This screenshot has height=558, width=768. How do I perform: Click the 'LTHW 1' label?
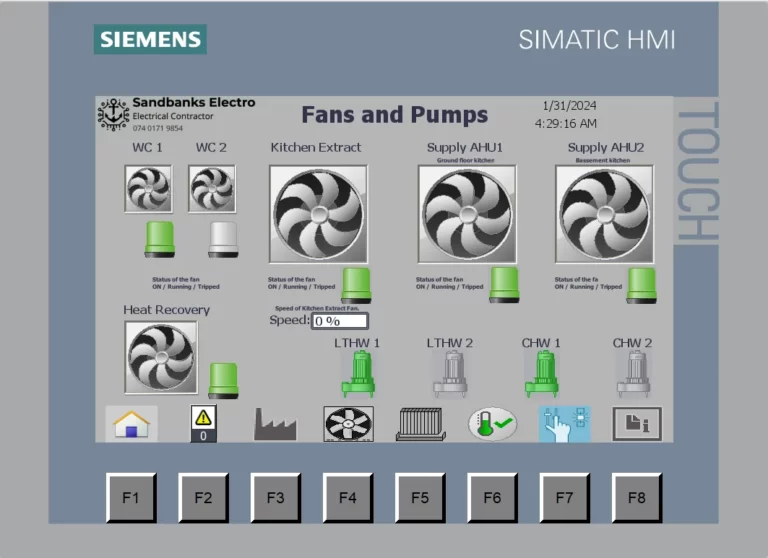(357, 343)
